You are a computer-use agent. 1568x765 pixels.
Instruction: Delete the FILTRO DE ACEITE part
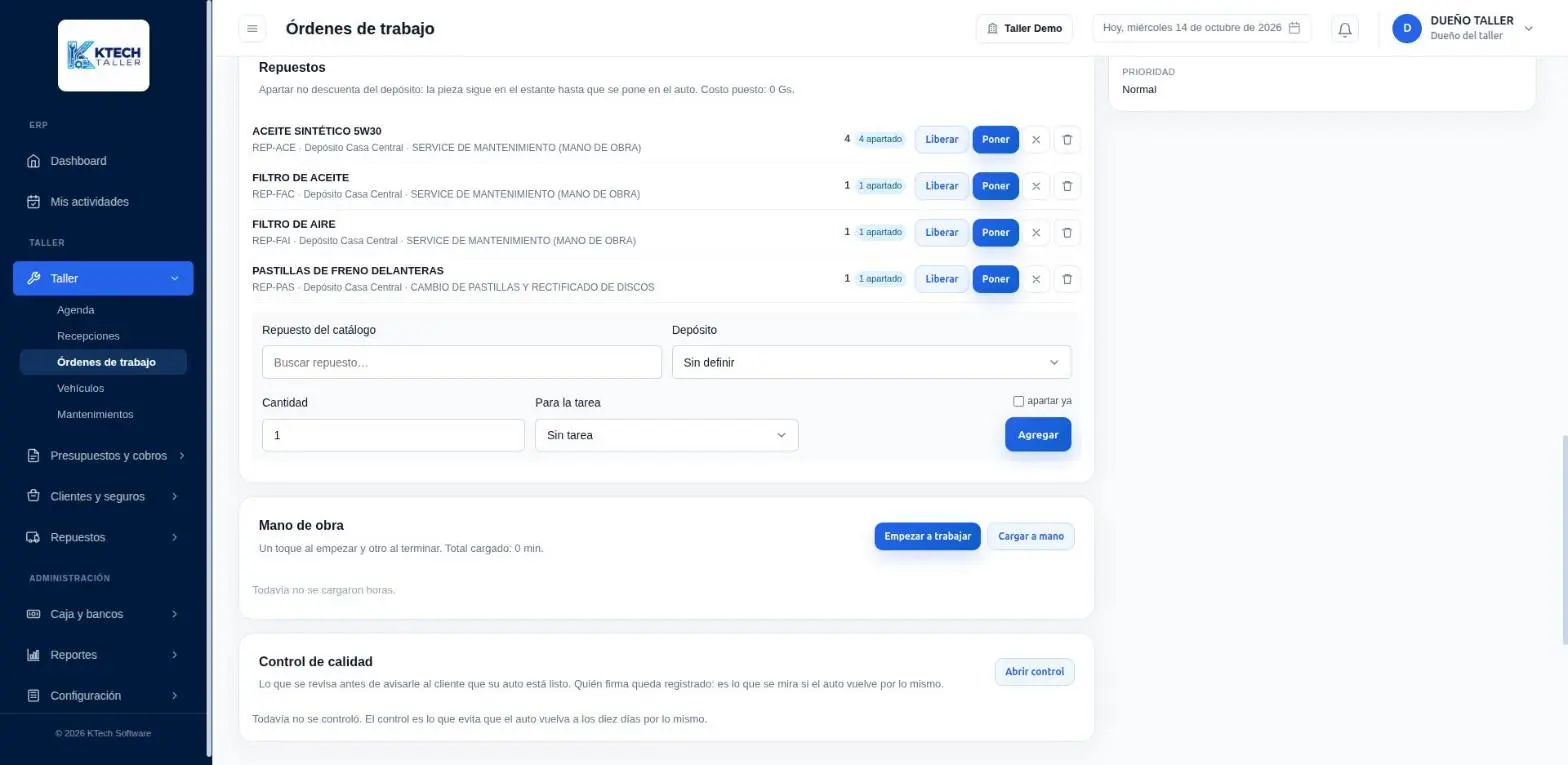click(x=1067, y=186)
